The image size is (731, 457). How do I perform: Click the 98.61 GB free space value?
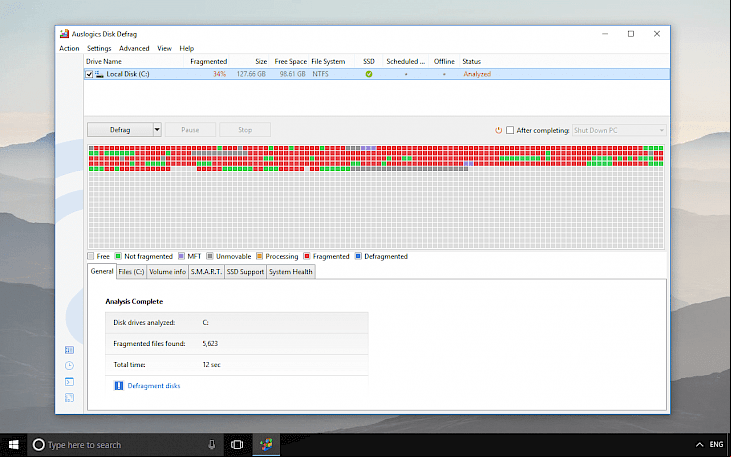[292, 74]
